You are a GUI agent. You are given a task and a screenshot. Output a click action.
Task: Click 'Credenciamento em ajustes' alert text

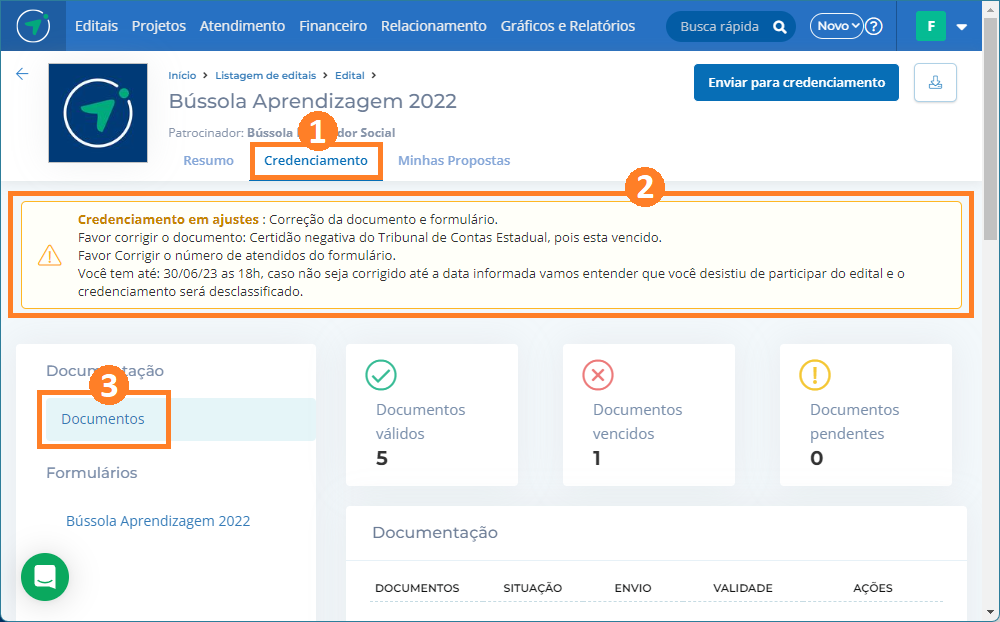[x=168, y=219]
